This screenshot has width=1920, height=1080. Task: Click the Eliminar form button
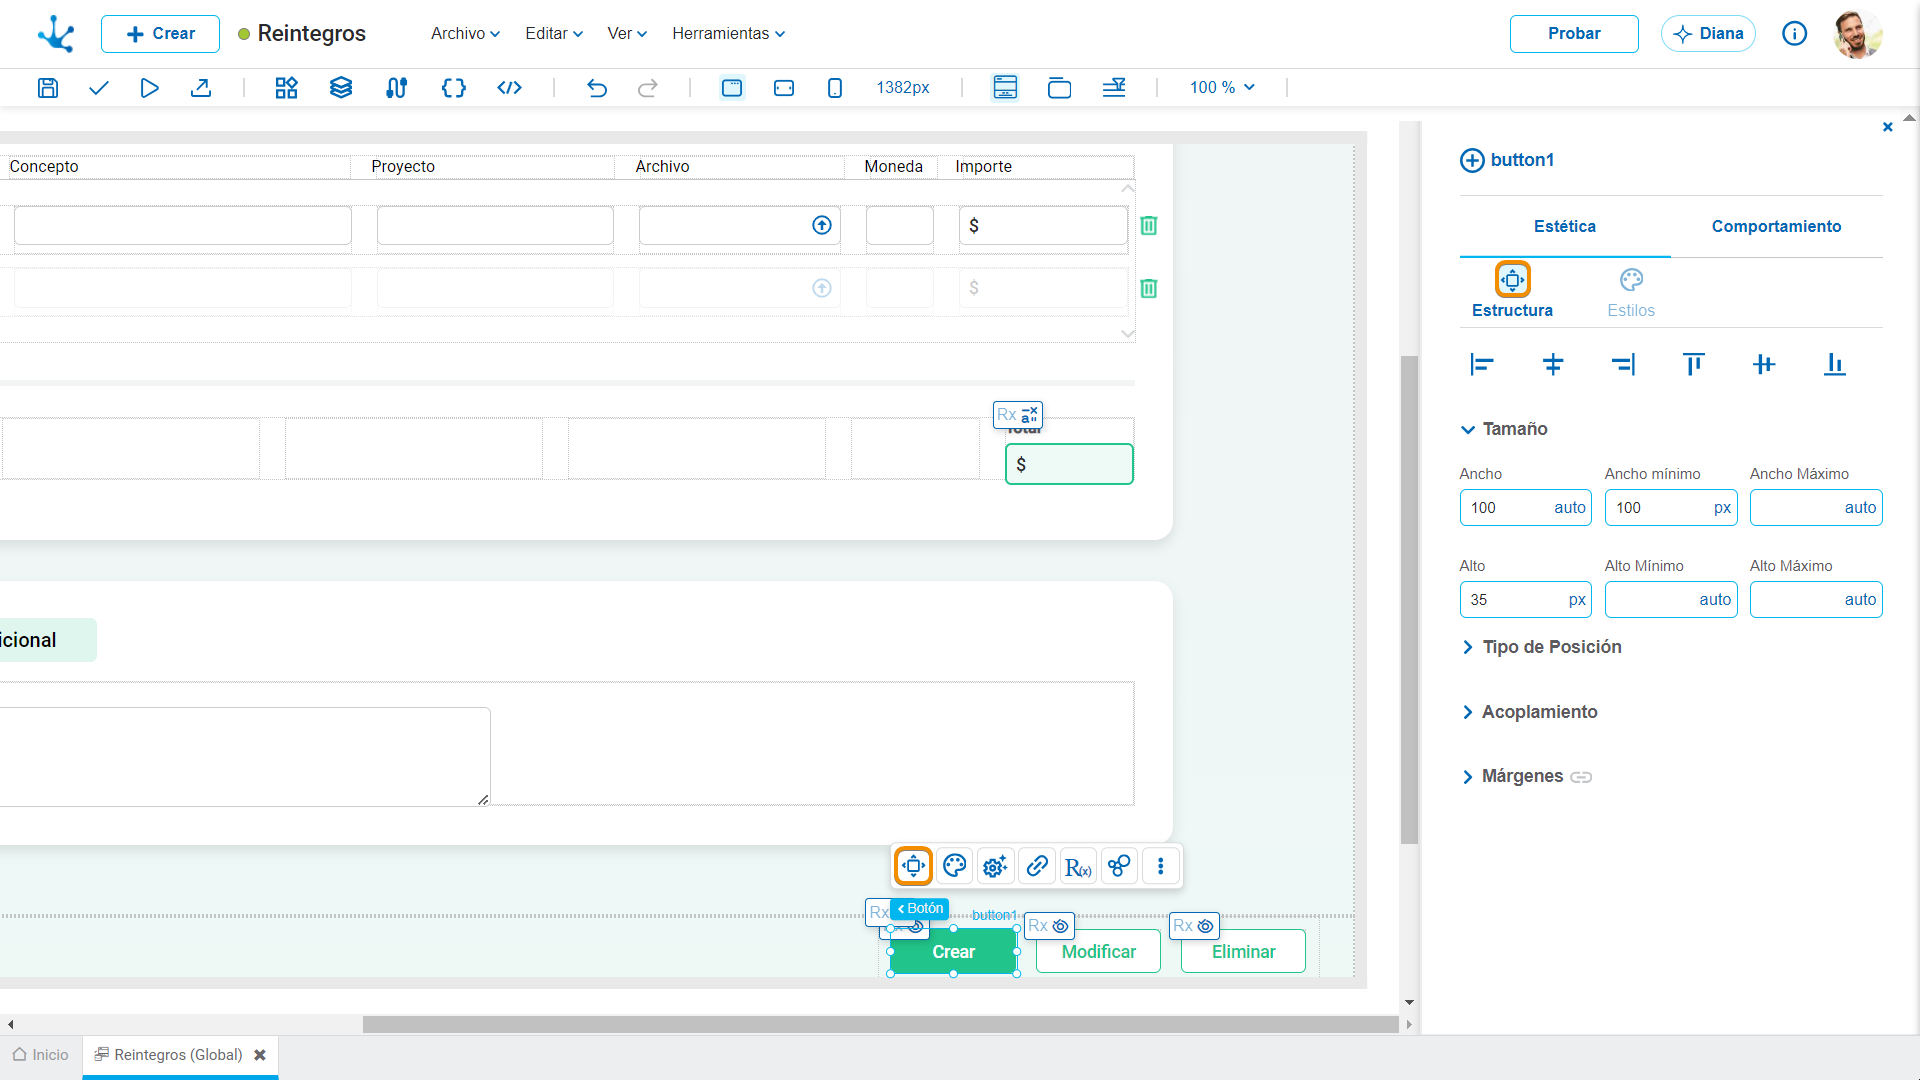(1243, 952)
